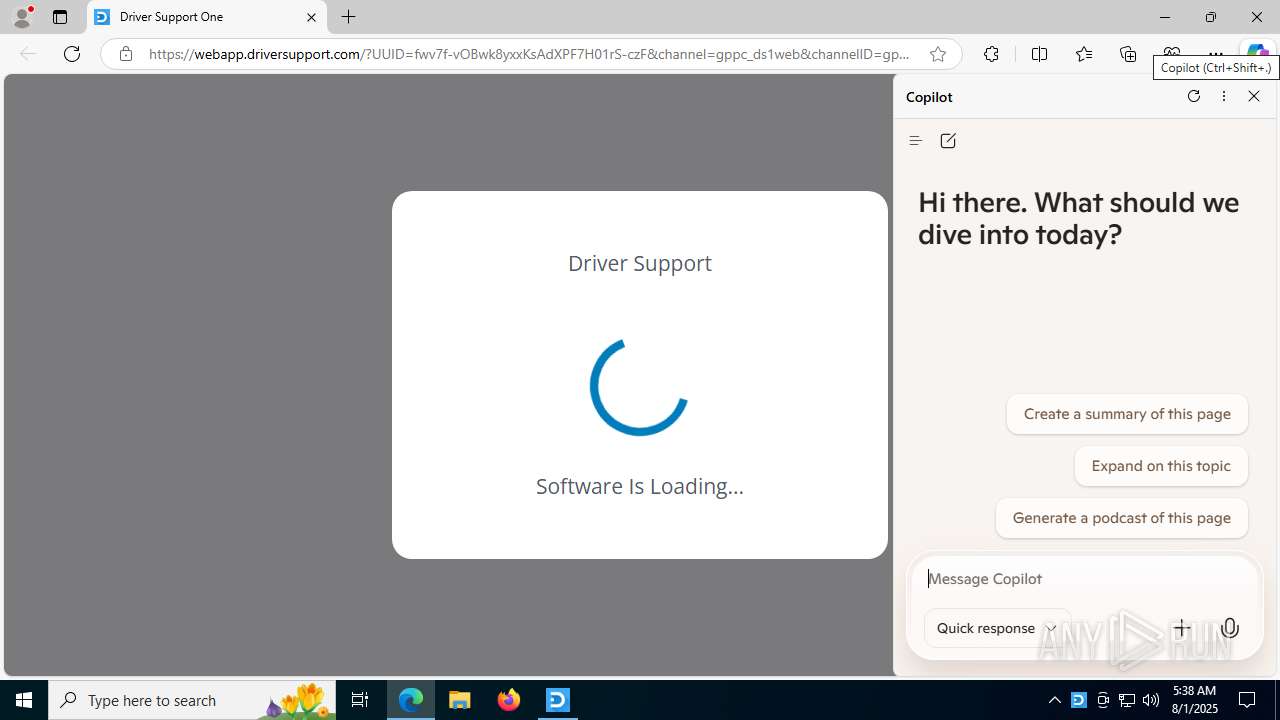The image size is (1280, 720).
Task: Open File Explorer from taskbar
Action: 460,700
